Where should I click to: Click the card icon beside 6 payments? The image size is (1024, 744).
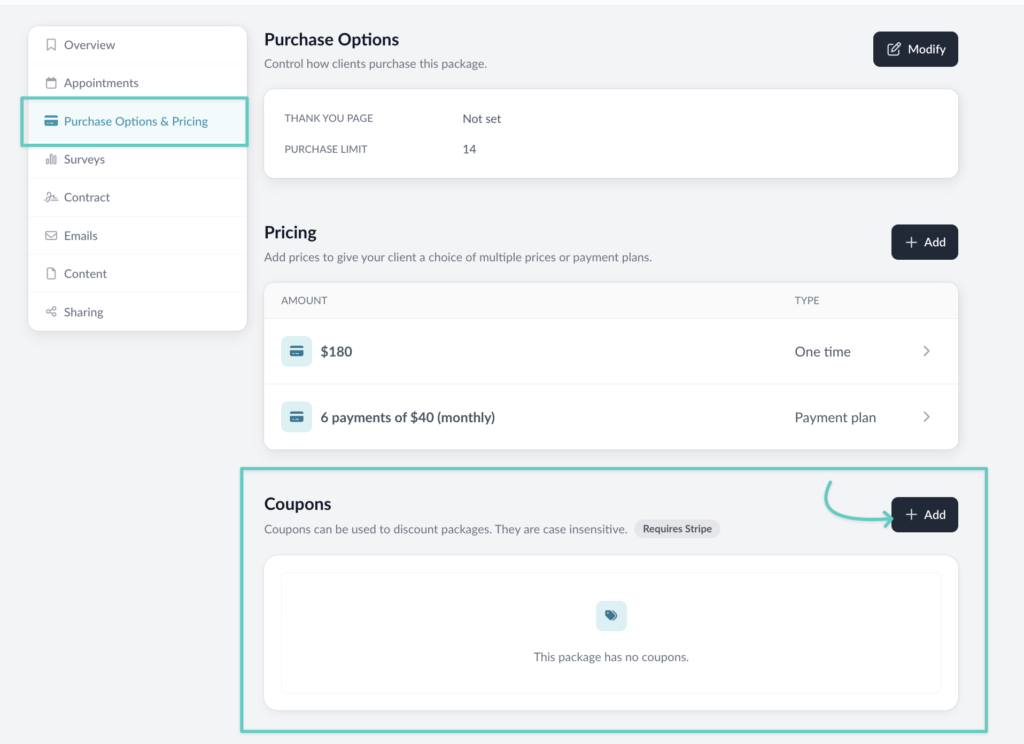tap(296, 417)
